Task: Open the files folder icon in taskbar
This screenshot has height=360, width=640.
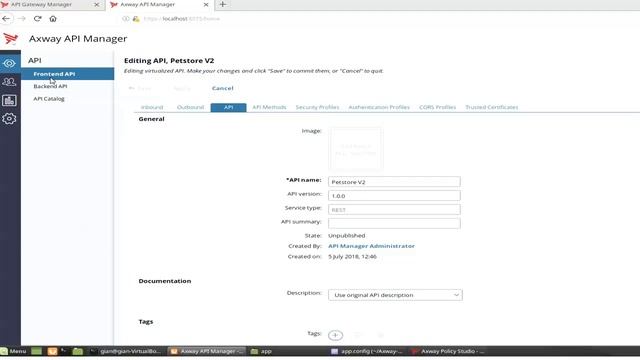Action: [78, 351]
